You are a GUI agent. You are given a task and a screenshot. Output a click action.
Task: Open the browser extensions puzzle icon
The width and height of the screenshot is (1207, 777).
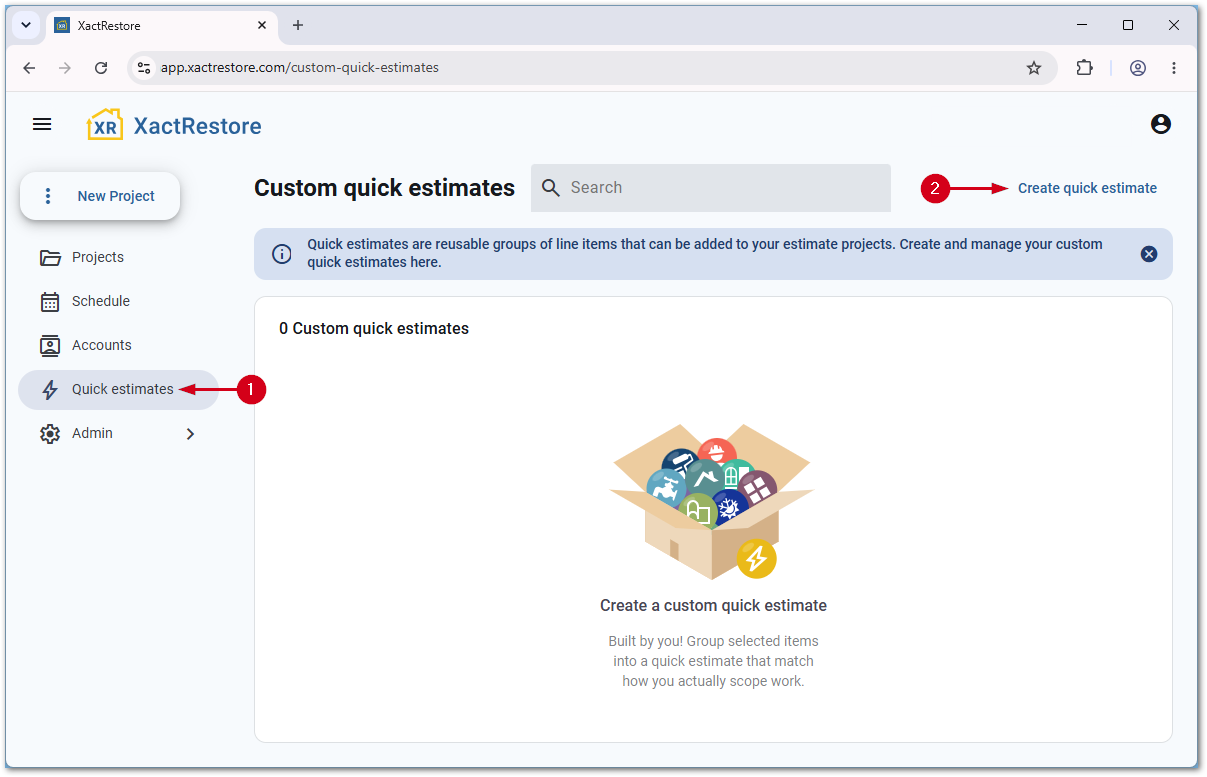pyautogui.click(x=1084, y=68)
